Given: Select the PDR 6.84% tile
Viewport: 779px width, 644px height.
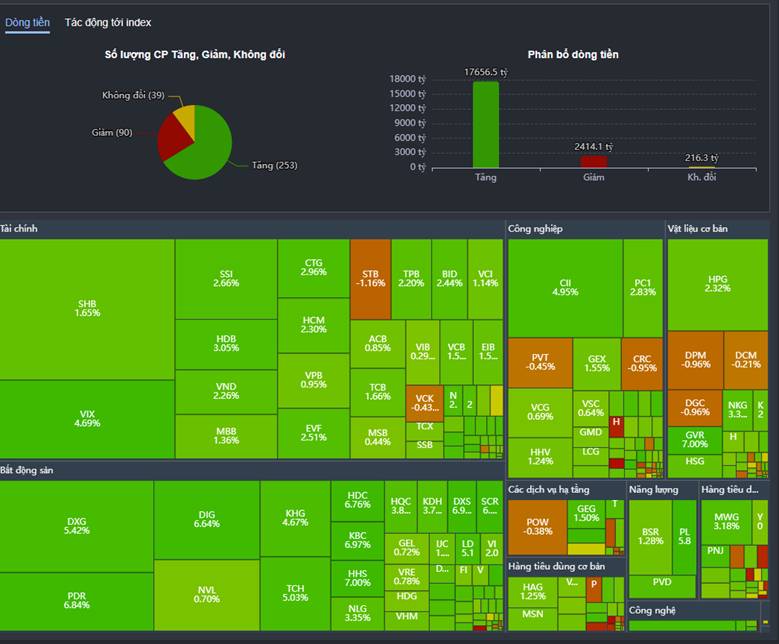Looking at the screenshot, I should (77, 601).
